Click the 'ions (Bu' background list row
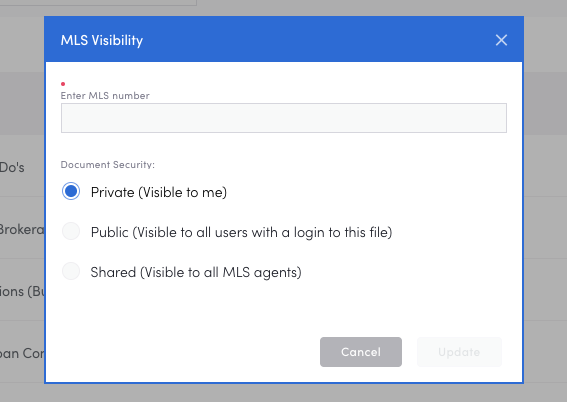The image size is (567, 402). pyautogui.click(x=22, y=290)
